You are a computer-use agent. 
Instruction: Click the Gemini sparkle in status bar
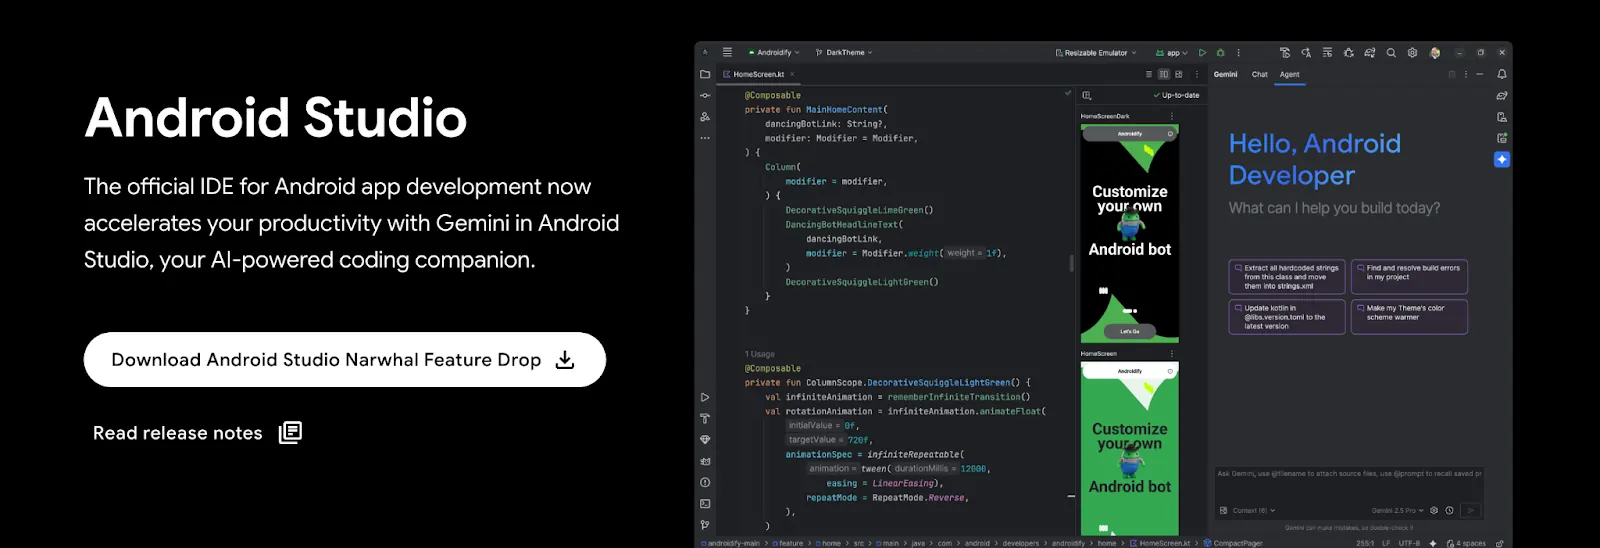pos(1433,543)
